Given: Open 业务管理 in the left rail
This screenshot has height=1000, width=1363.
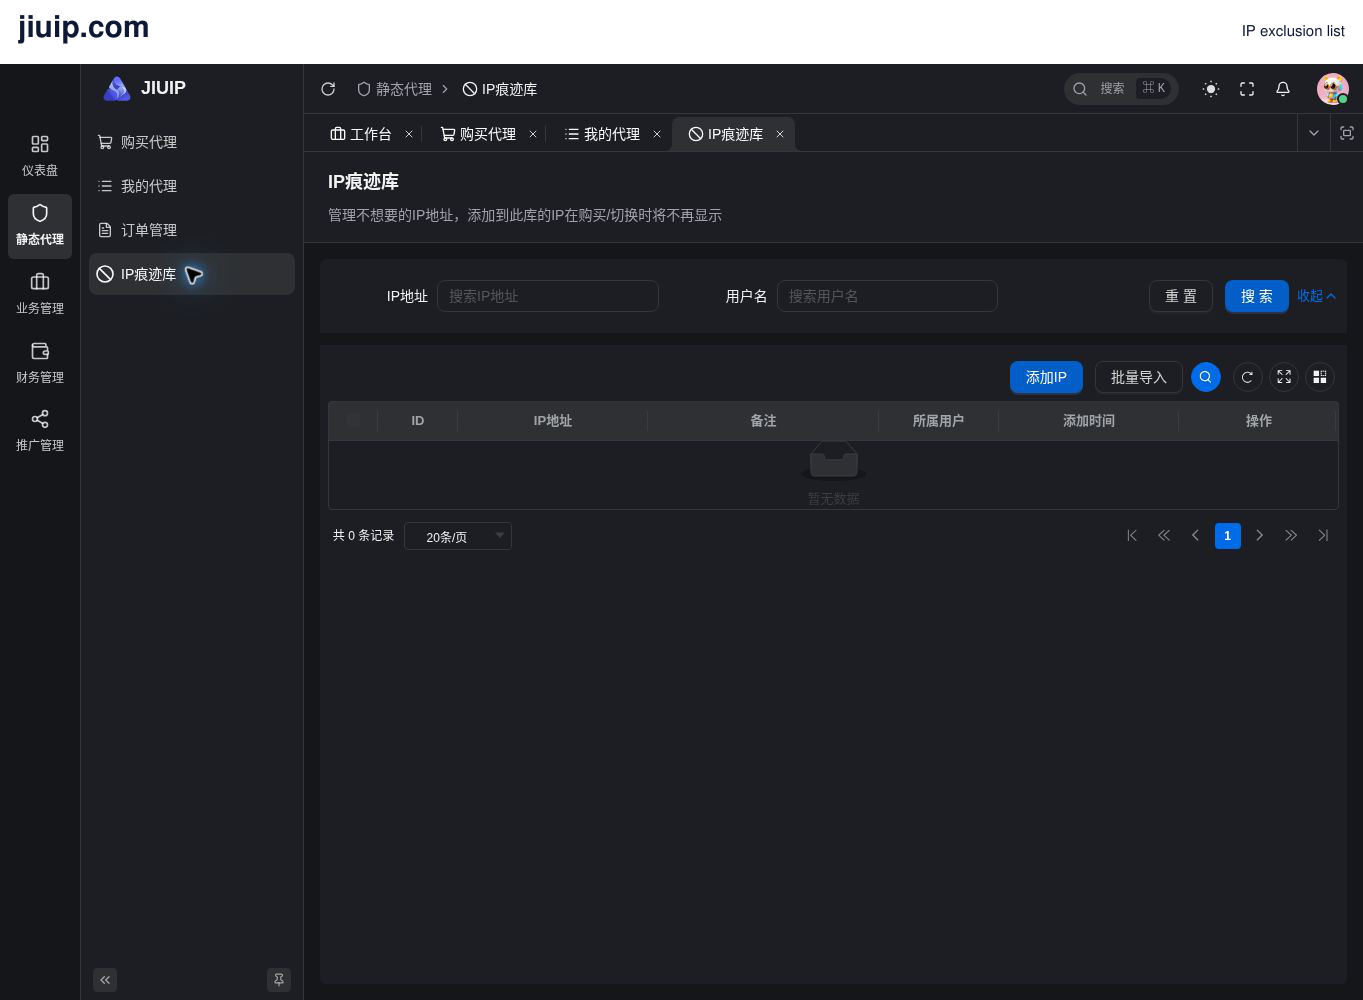Looking at the screenshot, I should click(40, 294).
